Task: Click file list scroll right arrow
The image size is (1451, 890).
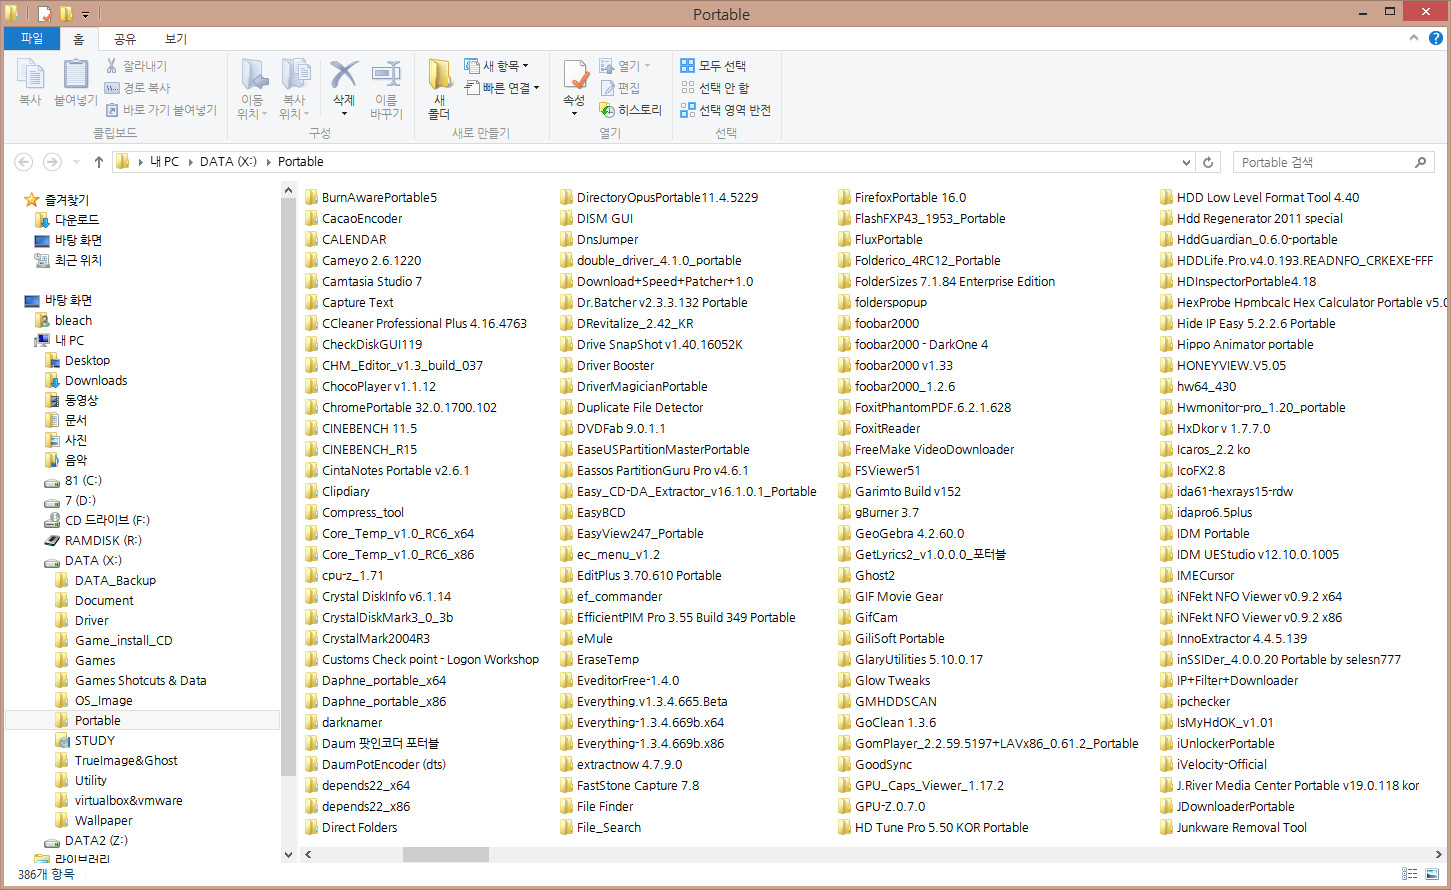Action: click(x=1439, y=855)
